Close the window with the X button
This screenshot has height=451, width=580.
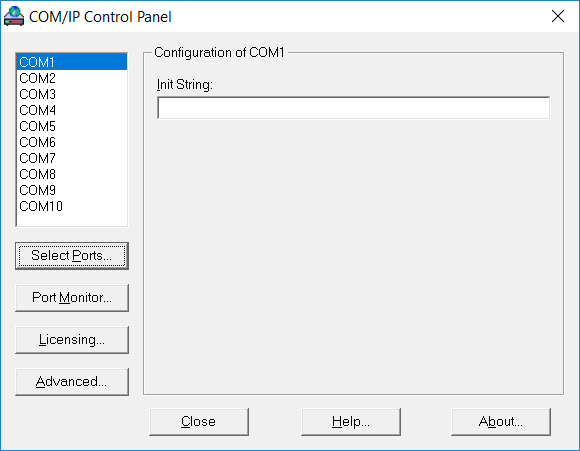click(x=557, y=16)
